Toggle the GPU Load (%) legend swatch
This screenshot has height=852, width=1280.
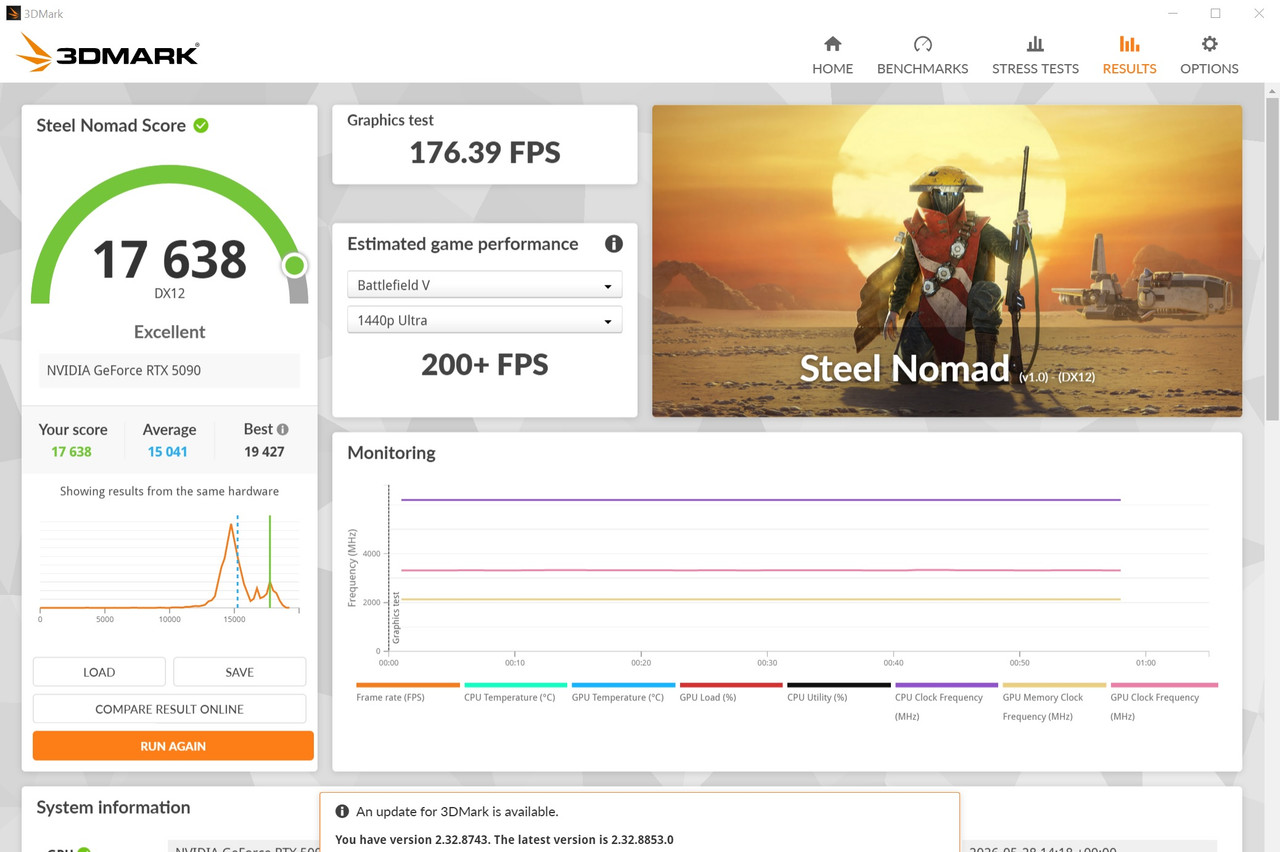(x=731, y=685)
